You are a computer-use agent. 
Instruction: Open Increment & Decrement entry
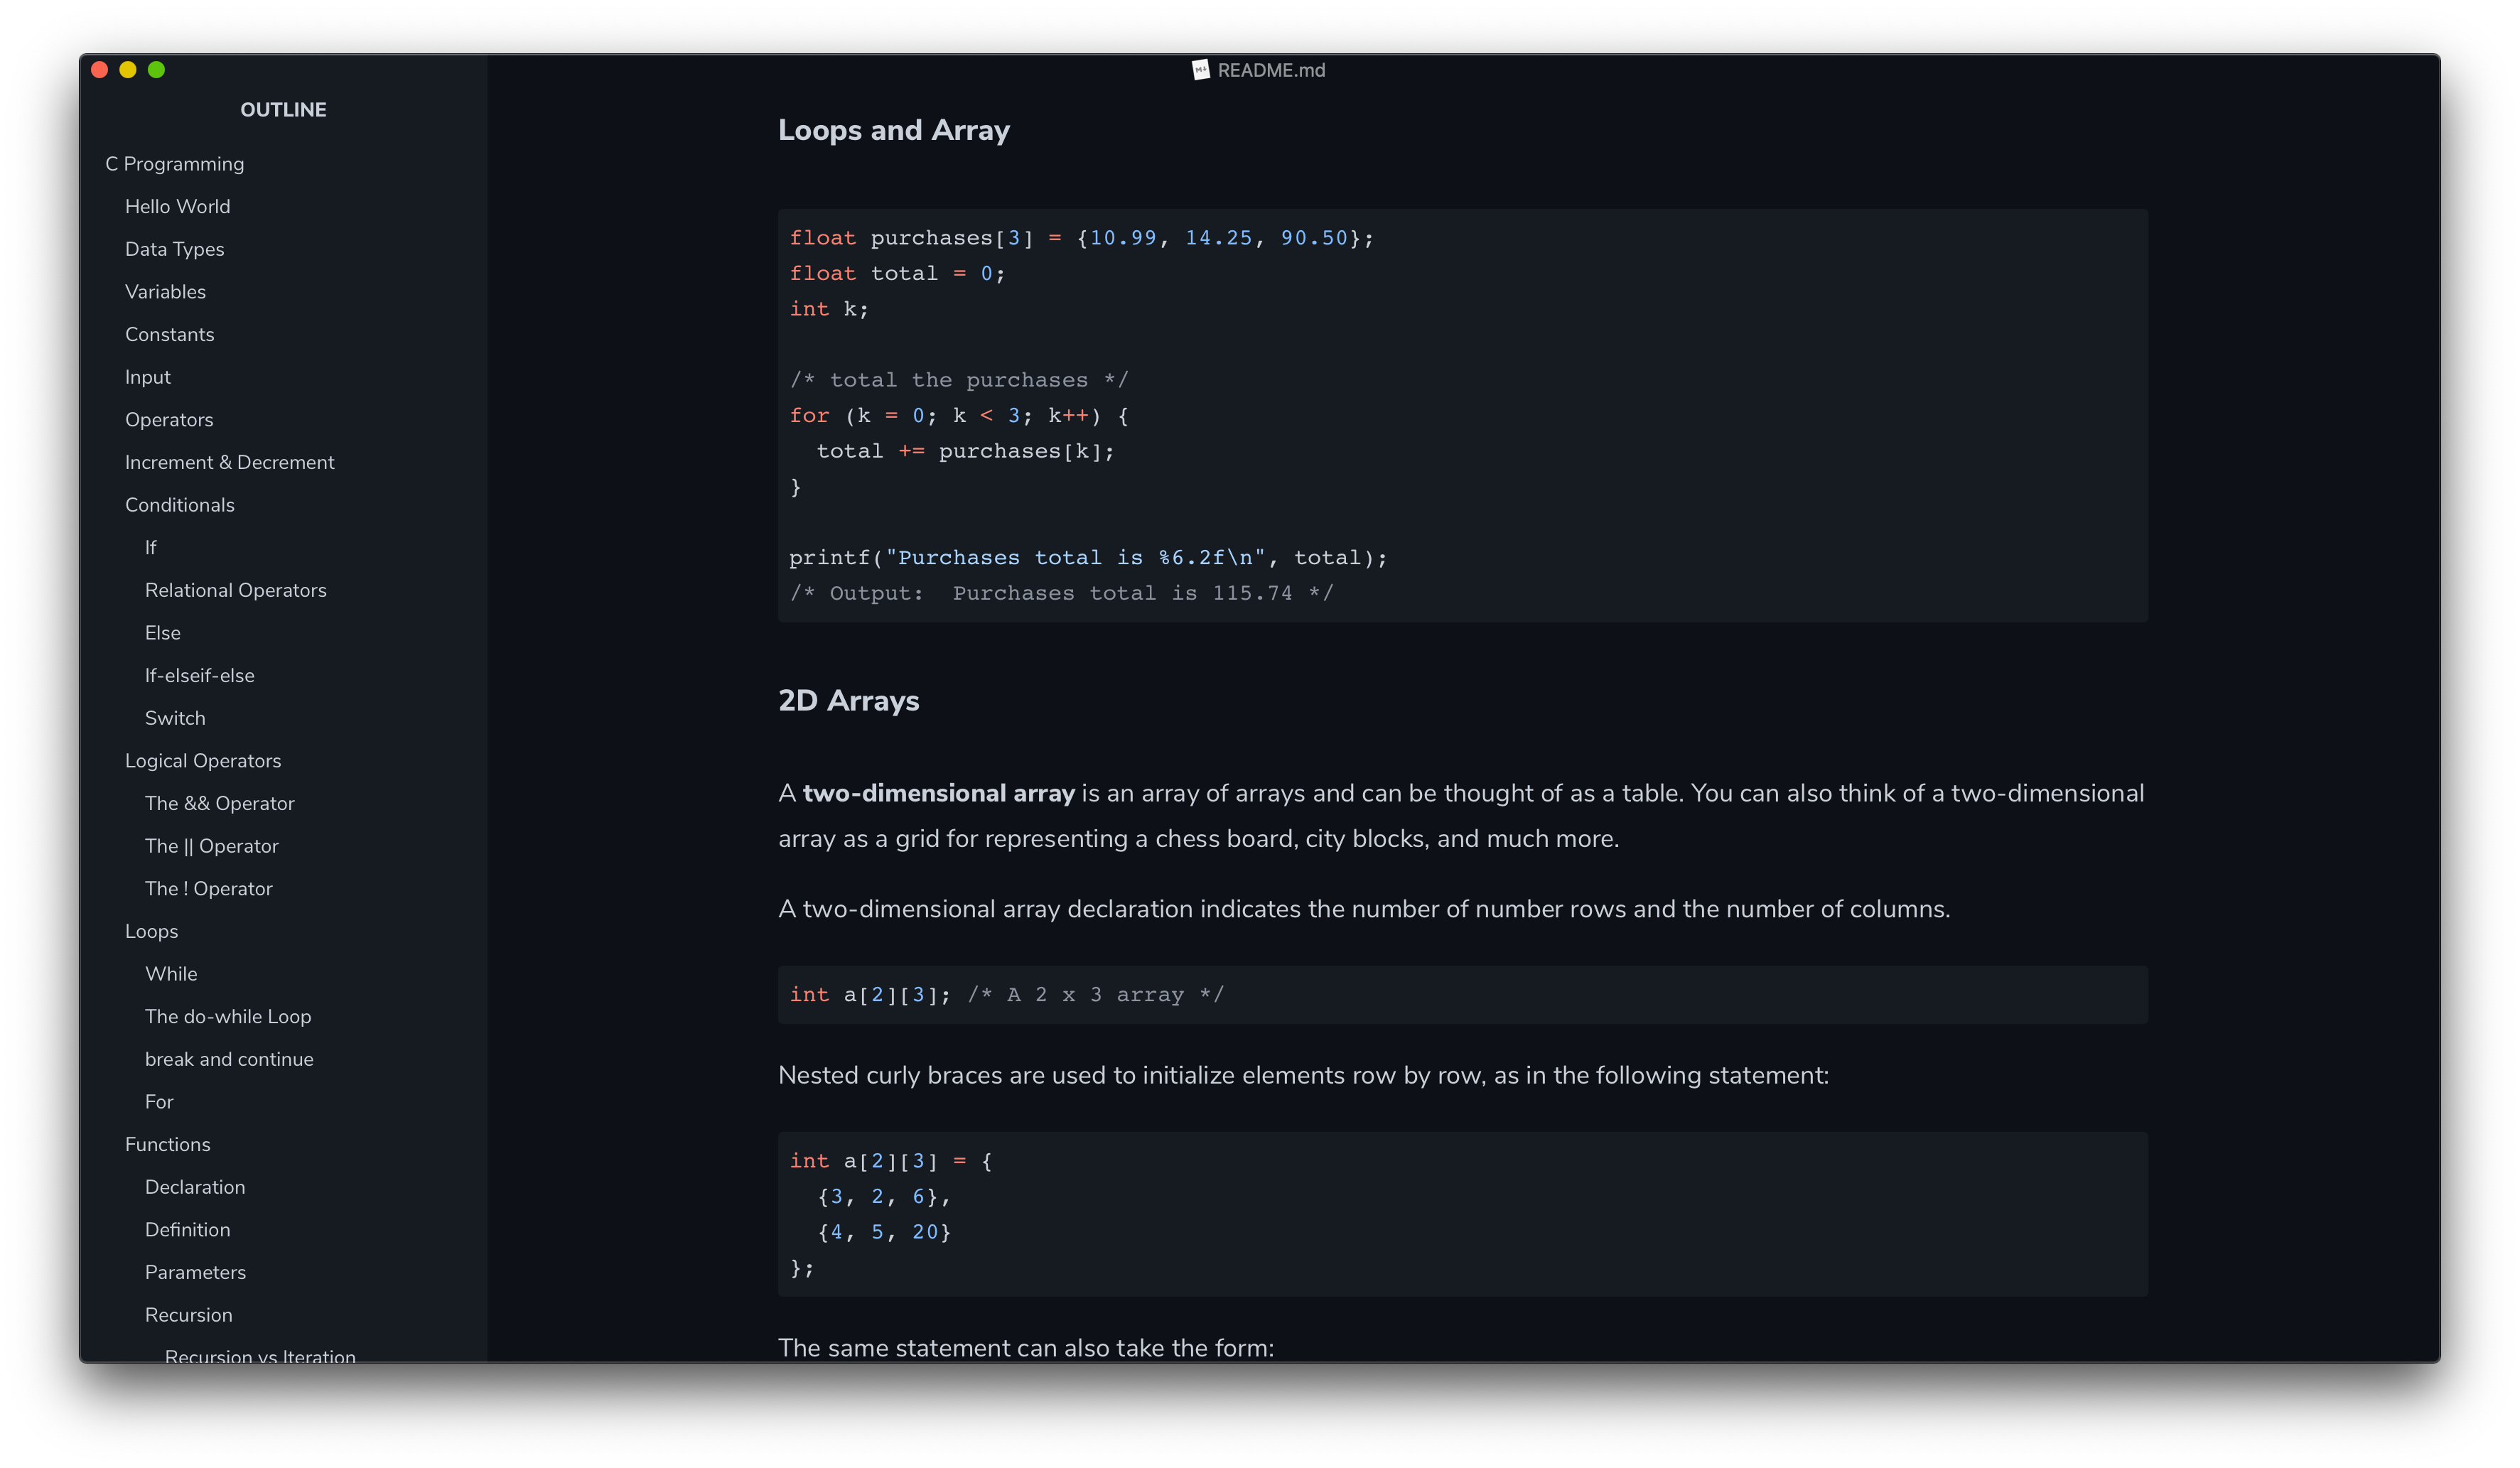point(229,462)
